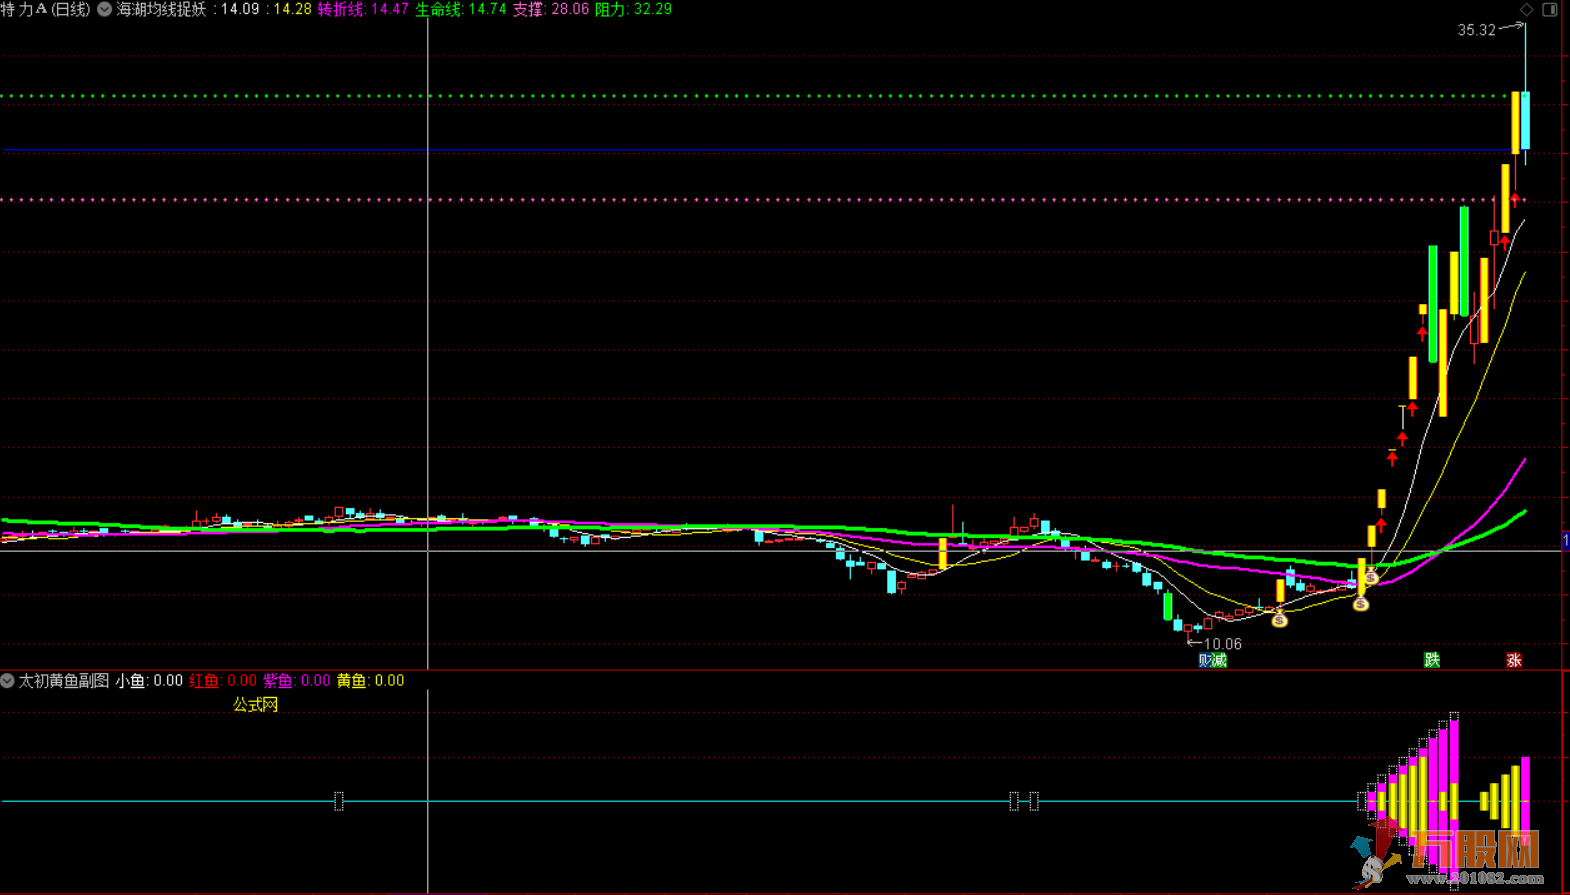This screenshot has height=895, width=1570.
Task: Click the double box marker on sub-chart baseline
Action: pyautogui.click(x=1024, y=801)
